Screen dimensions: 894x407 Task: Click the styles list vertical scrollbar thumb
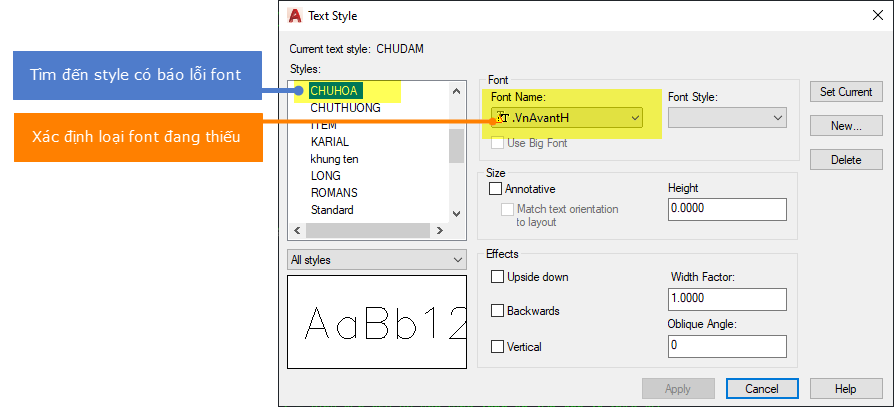456,146
